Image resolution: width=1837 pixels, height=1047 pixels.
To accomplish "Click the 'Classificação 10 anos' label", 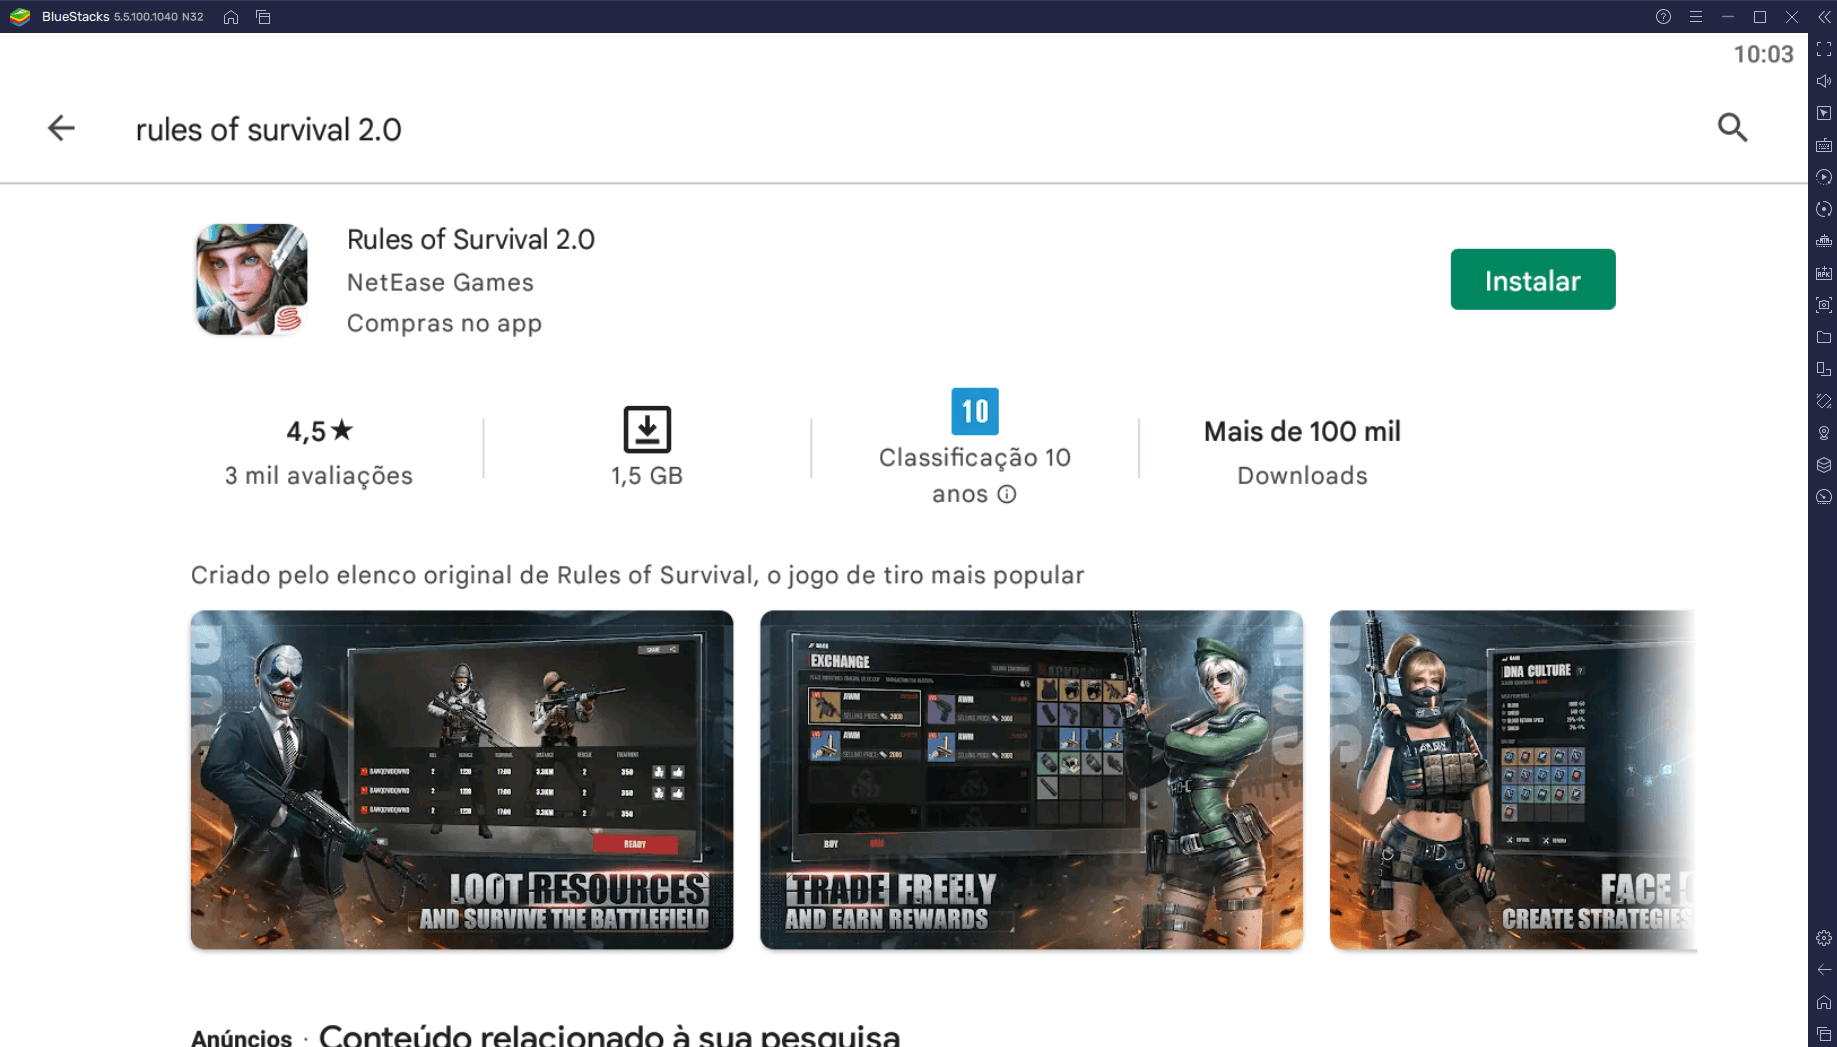I will coord(974,476).
